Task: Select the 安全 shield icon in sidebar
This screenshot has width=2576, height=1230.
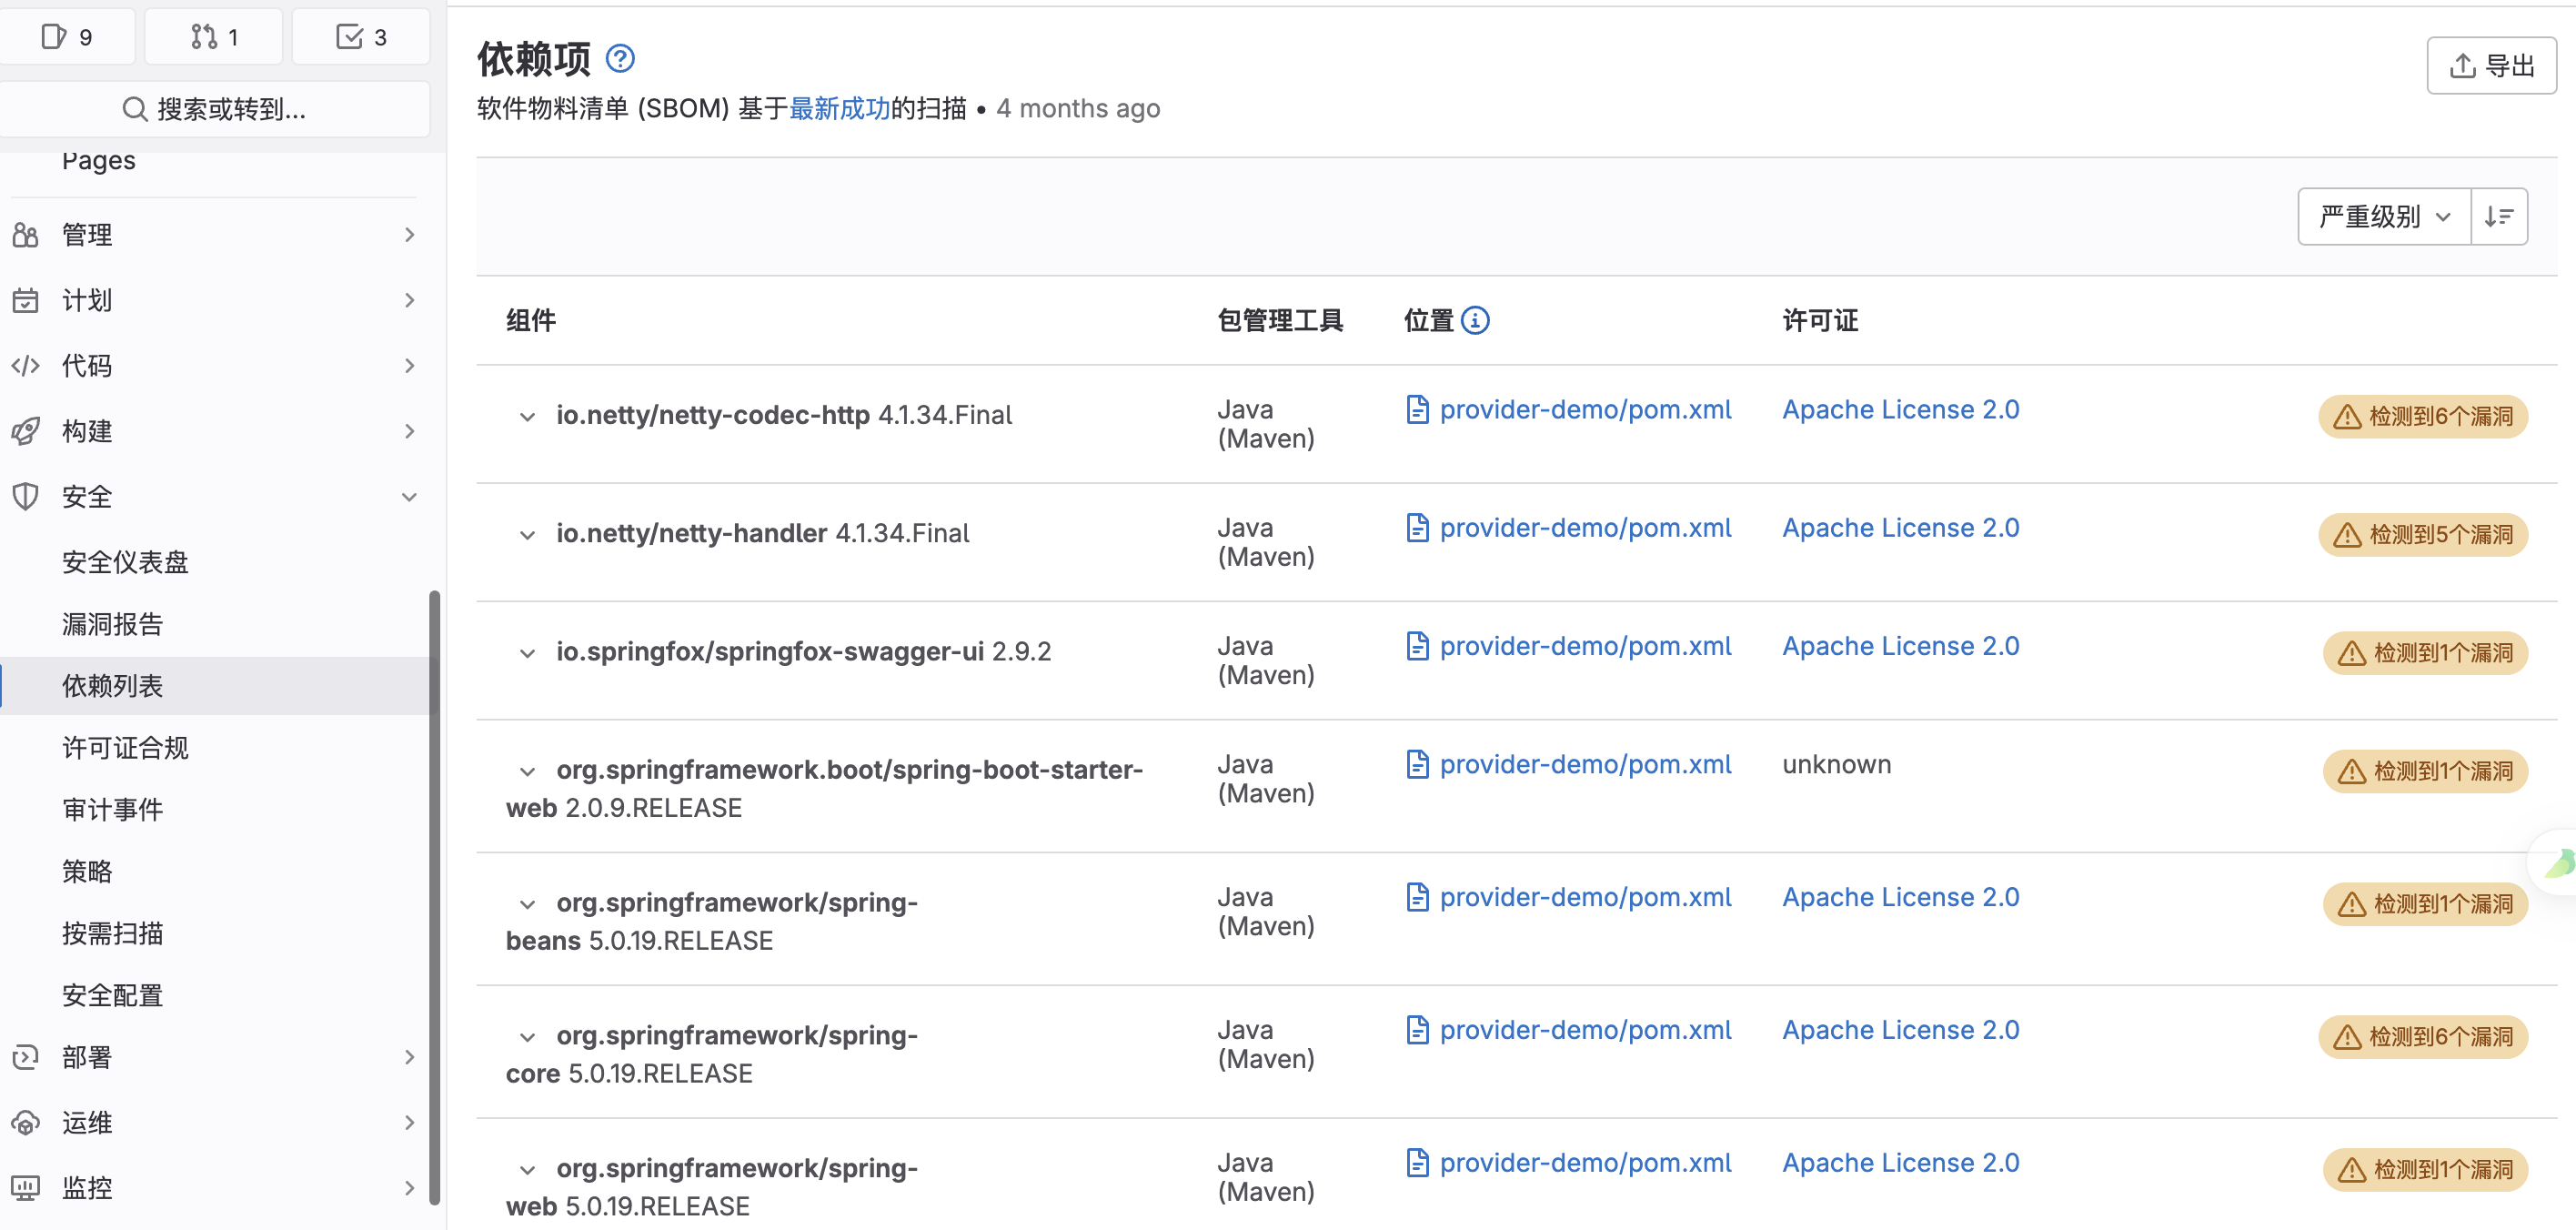Action: point(25,496)
